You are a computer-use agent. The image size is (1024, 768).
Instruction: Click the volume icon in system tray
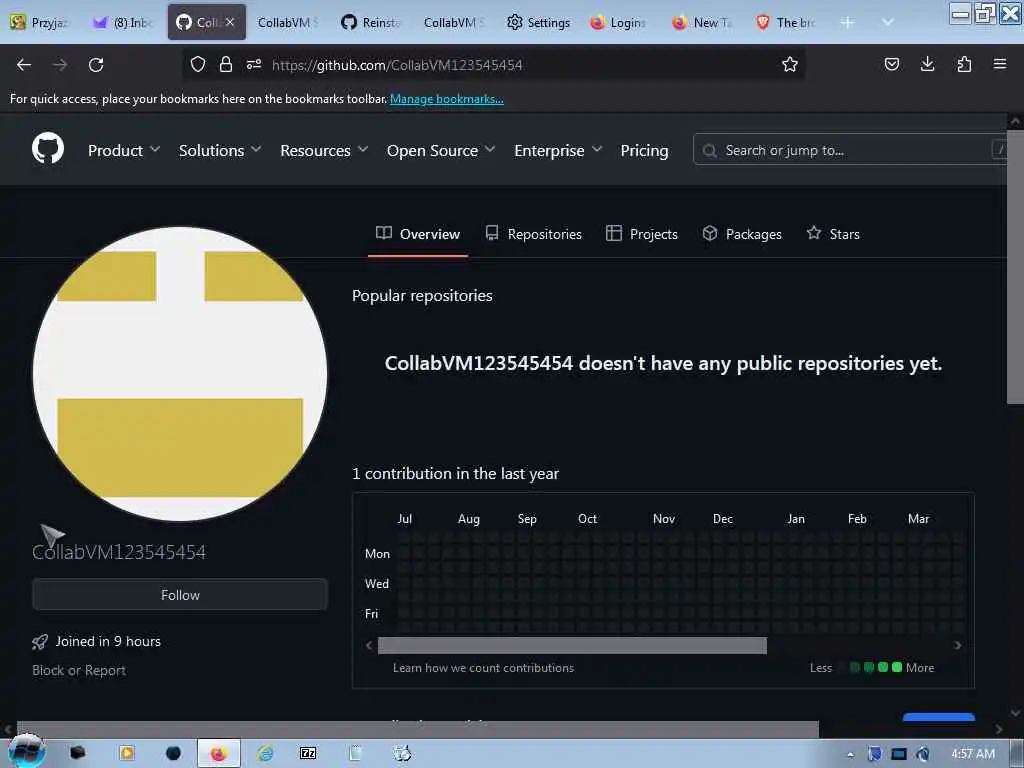coord(922,754)
